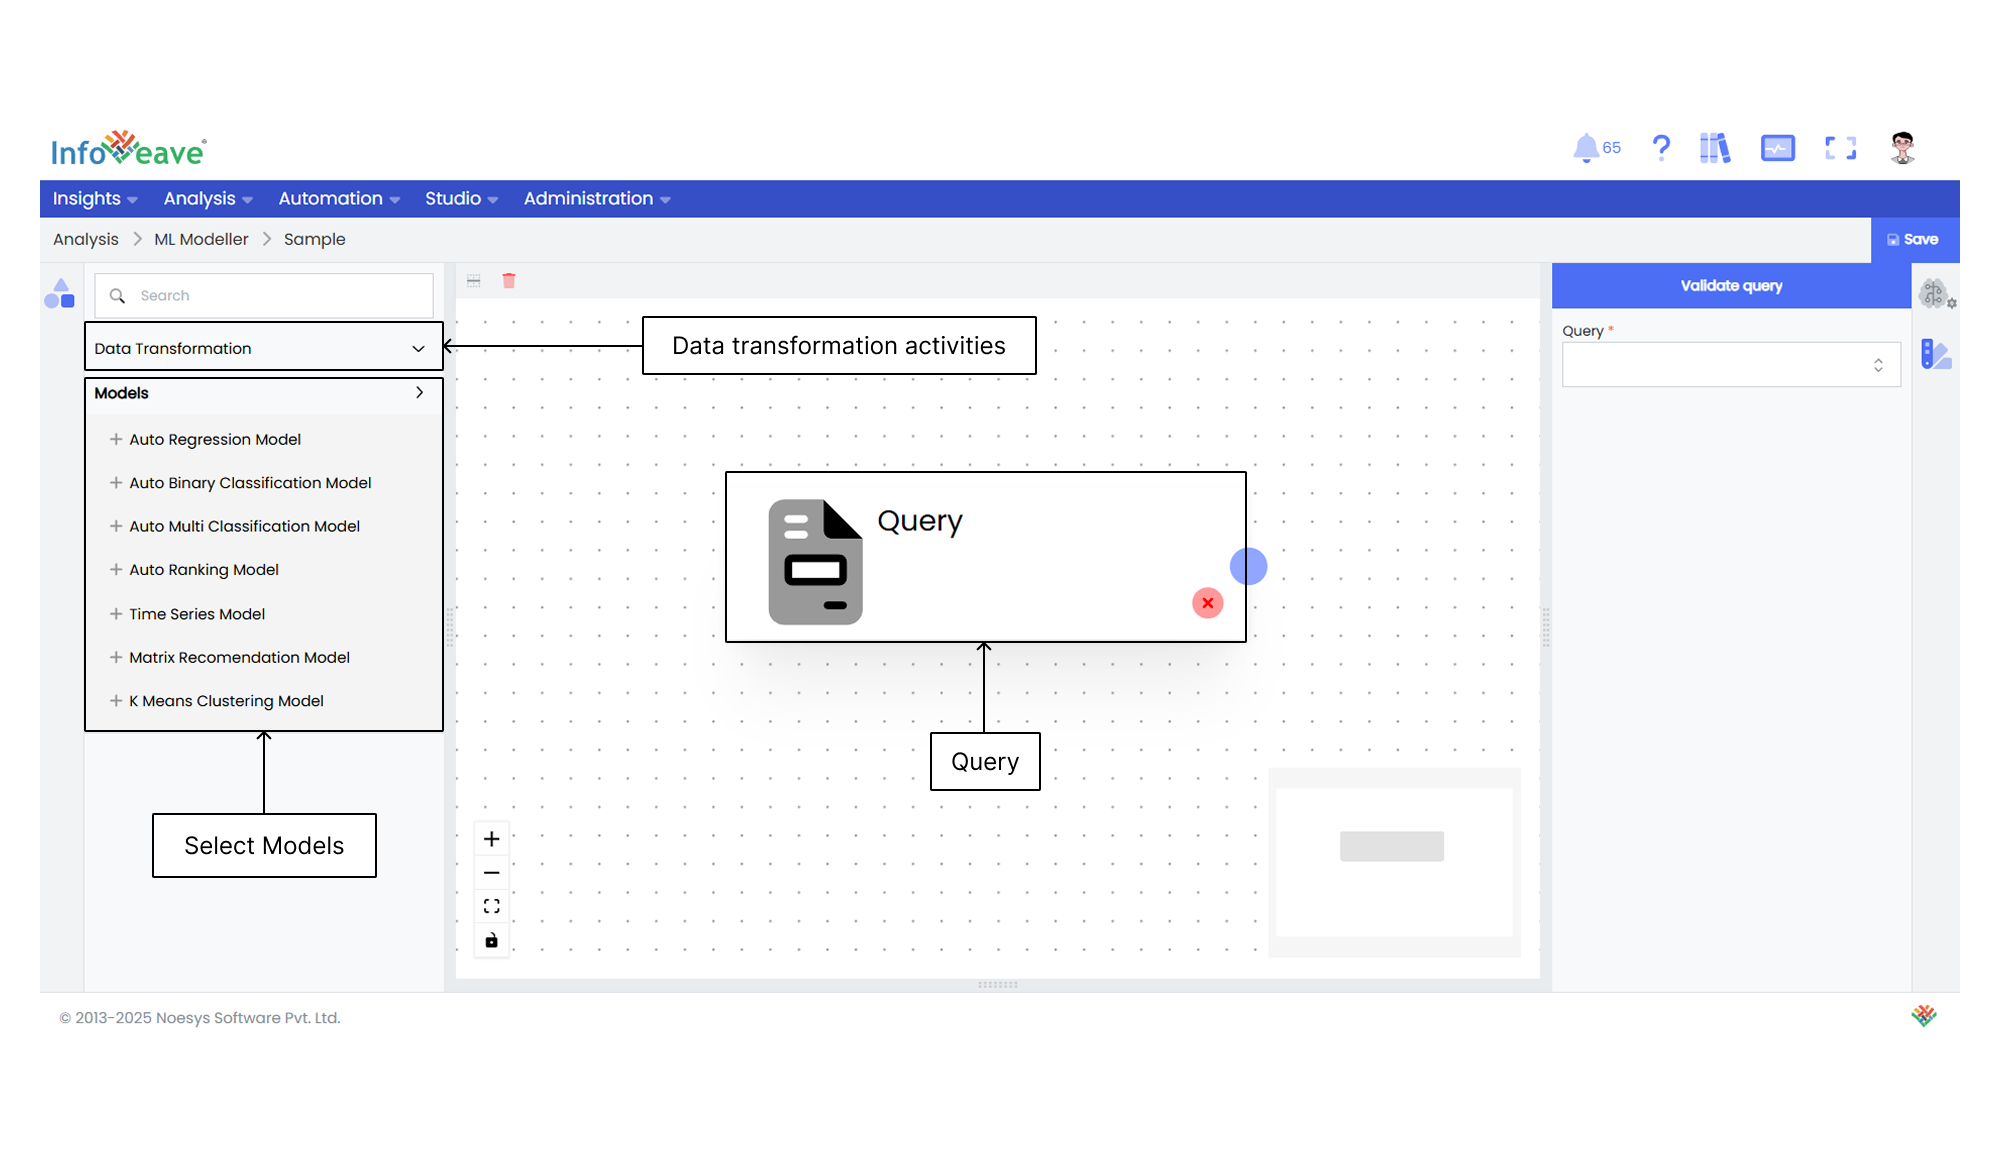This screenshot has height=1160, width=2000.
Task: Toggle fullscreen mode in the header
Action: click(x=1840, y=148)
